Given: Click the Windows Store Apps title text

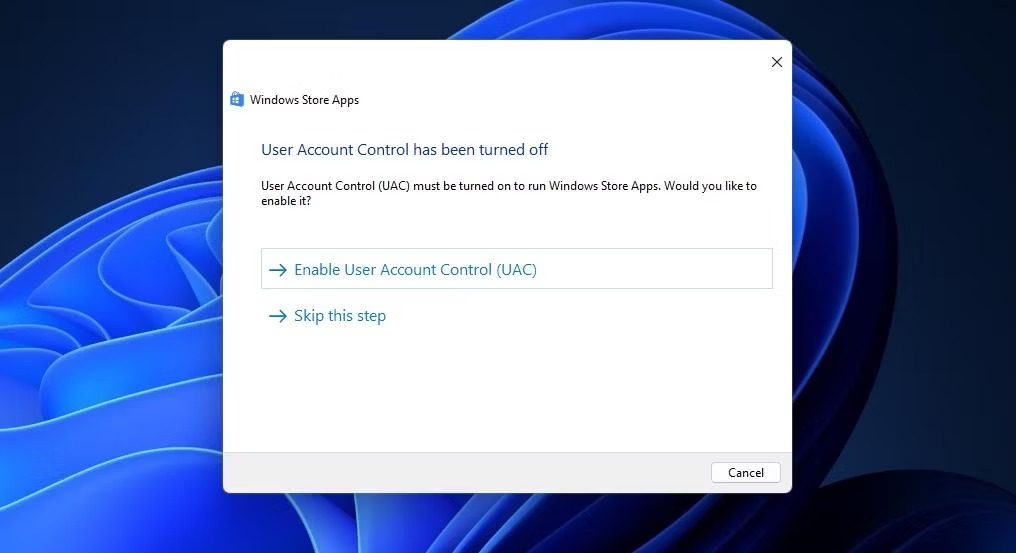Looking at the screenshot, I should pyautogui.click(x=305, y=100).
